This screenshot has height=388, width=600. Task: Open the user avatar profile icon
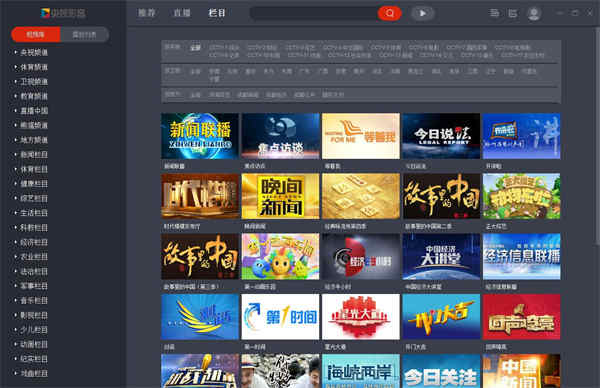(x=534, y=14)
